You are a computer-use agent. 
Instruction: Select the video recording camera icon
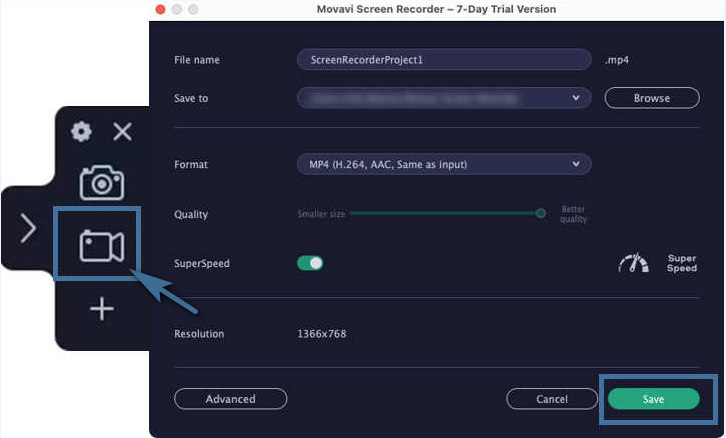point(102,245)
